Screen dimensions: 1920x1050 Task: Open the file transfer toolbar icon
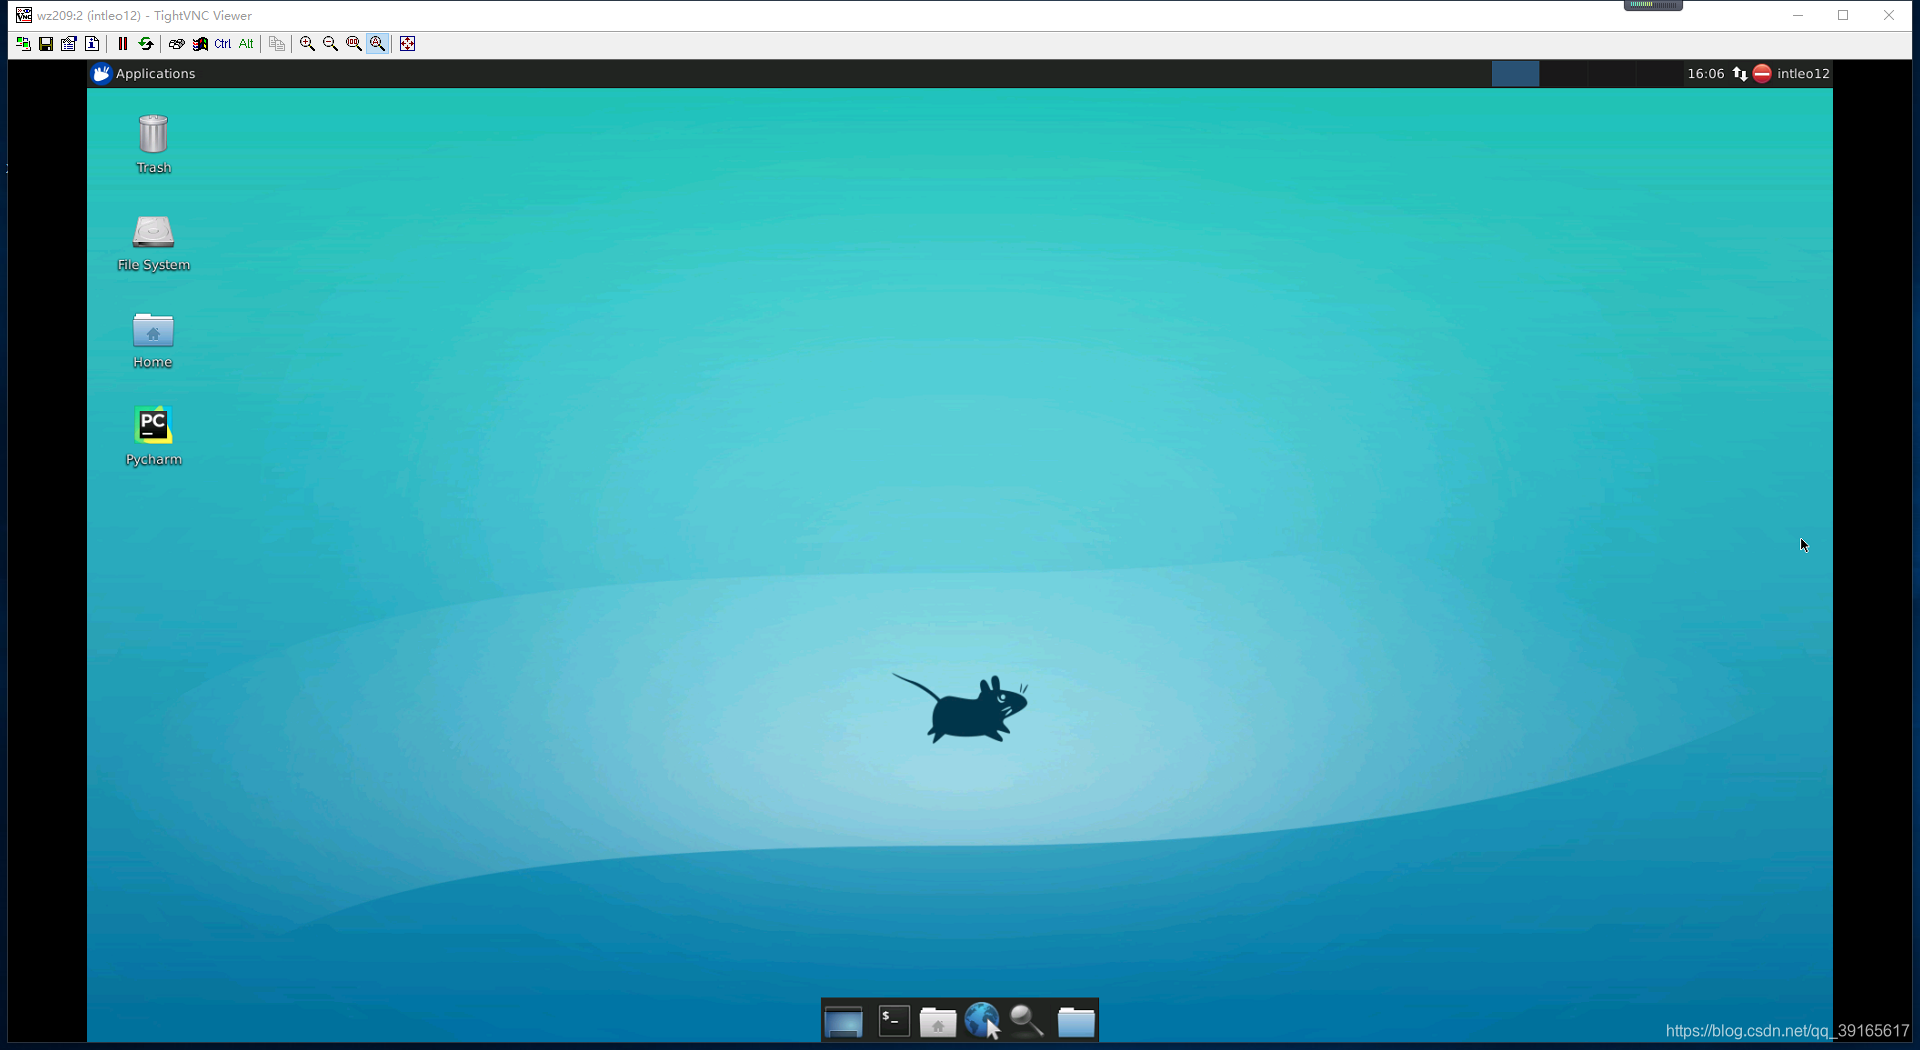(277, 44)
